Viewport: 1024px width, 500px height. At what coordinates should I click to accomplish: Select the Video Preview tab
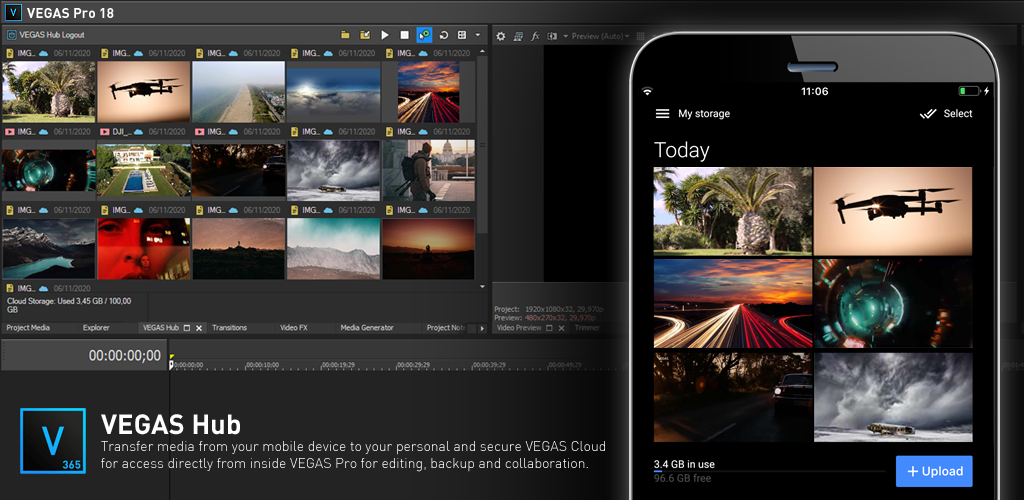519,328
